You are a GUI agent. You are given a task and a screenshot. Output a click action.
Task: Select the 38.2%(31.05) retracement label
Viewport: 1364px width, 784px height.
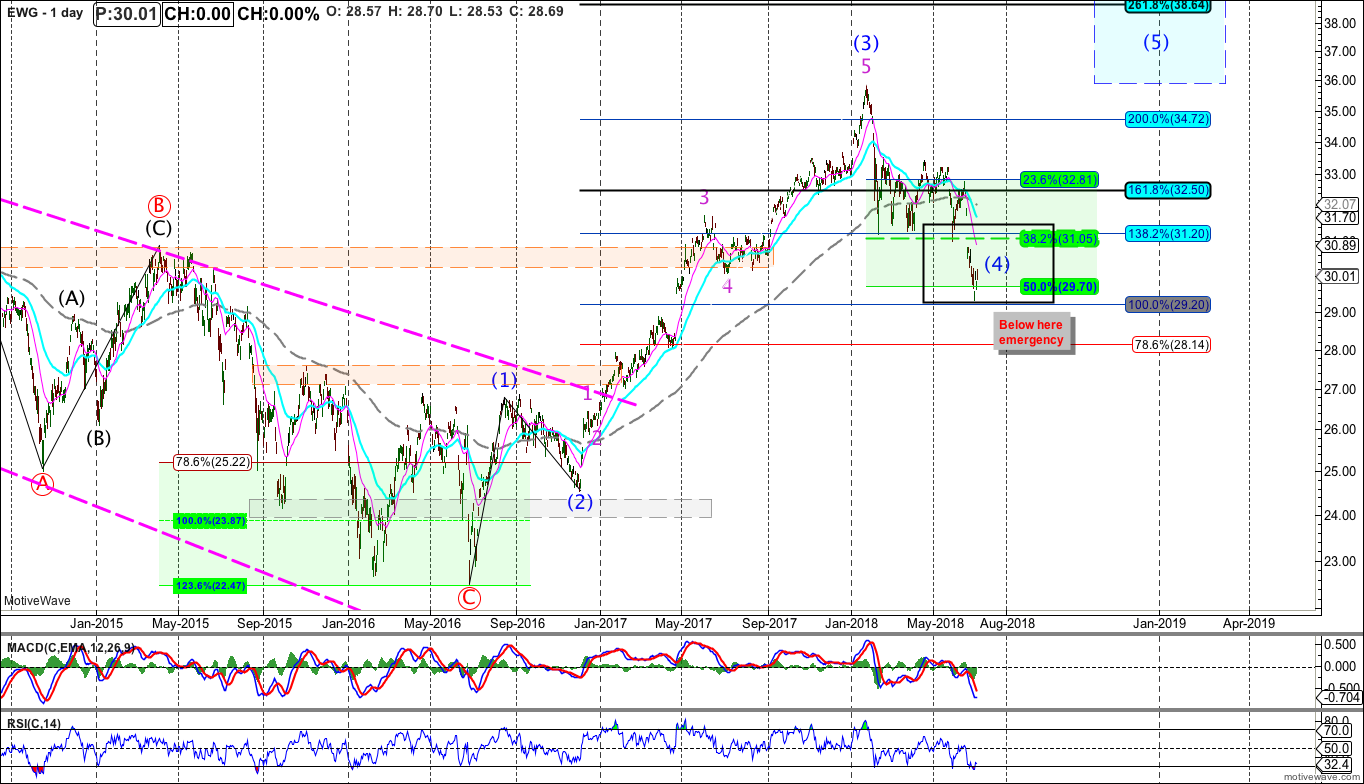(1059, 239)
